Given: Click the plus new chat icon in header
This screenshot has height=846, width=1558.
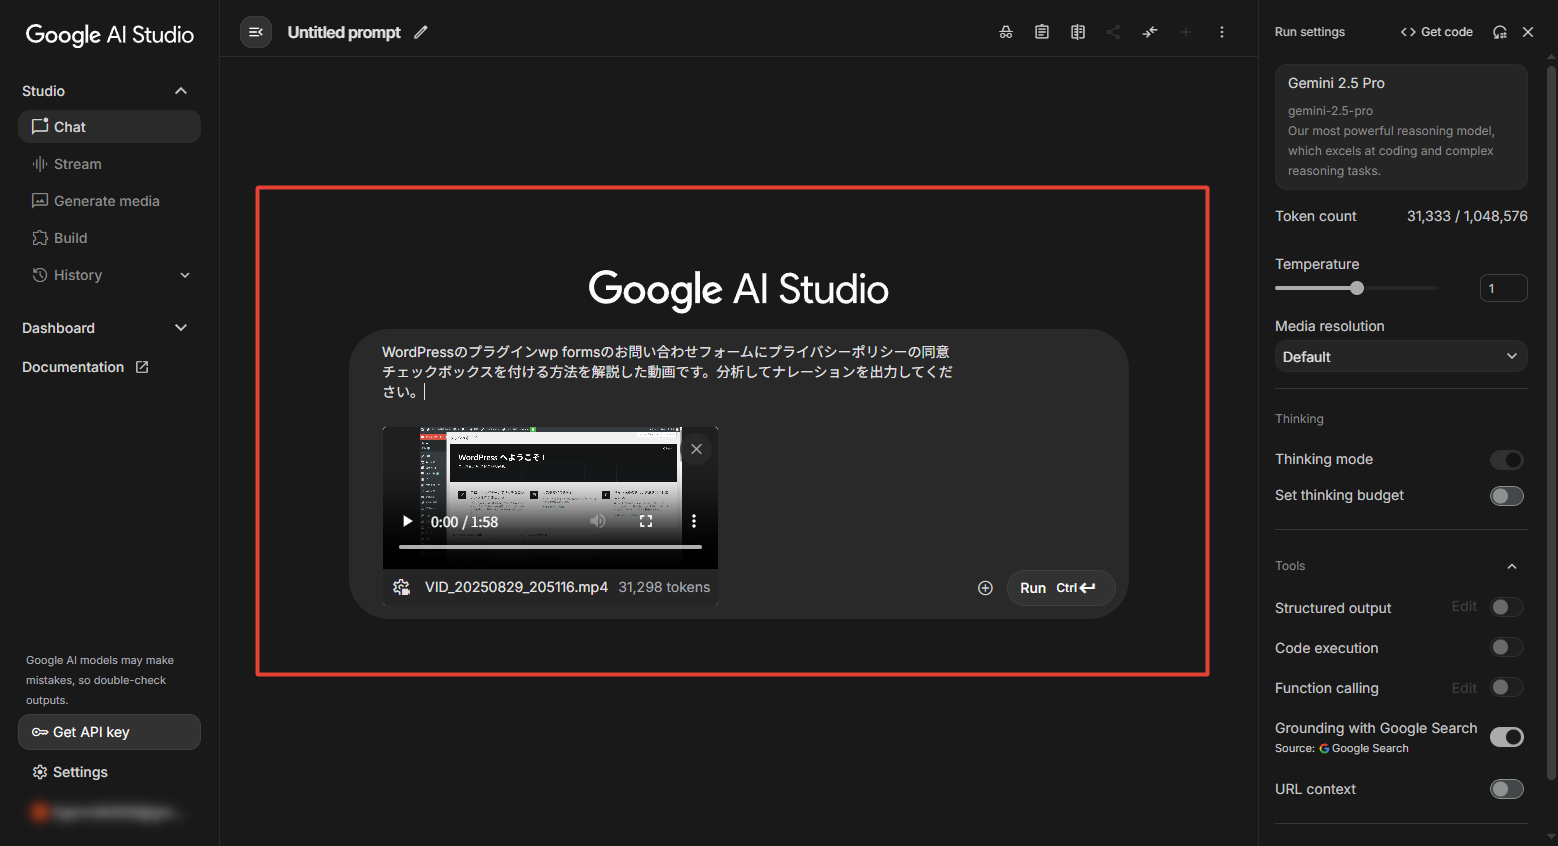Looking at the screenshot, I should [x=1186, y=32].
